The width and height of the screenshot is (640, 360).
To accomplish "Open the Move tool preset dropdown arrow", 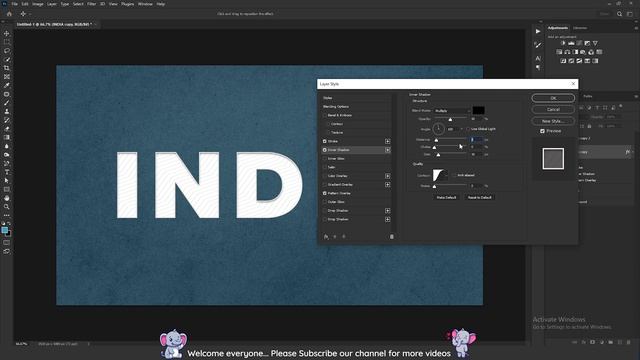I will click(29, 14).
